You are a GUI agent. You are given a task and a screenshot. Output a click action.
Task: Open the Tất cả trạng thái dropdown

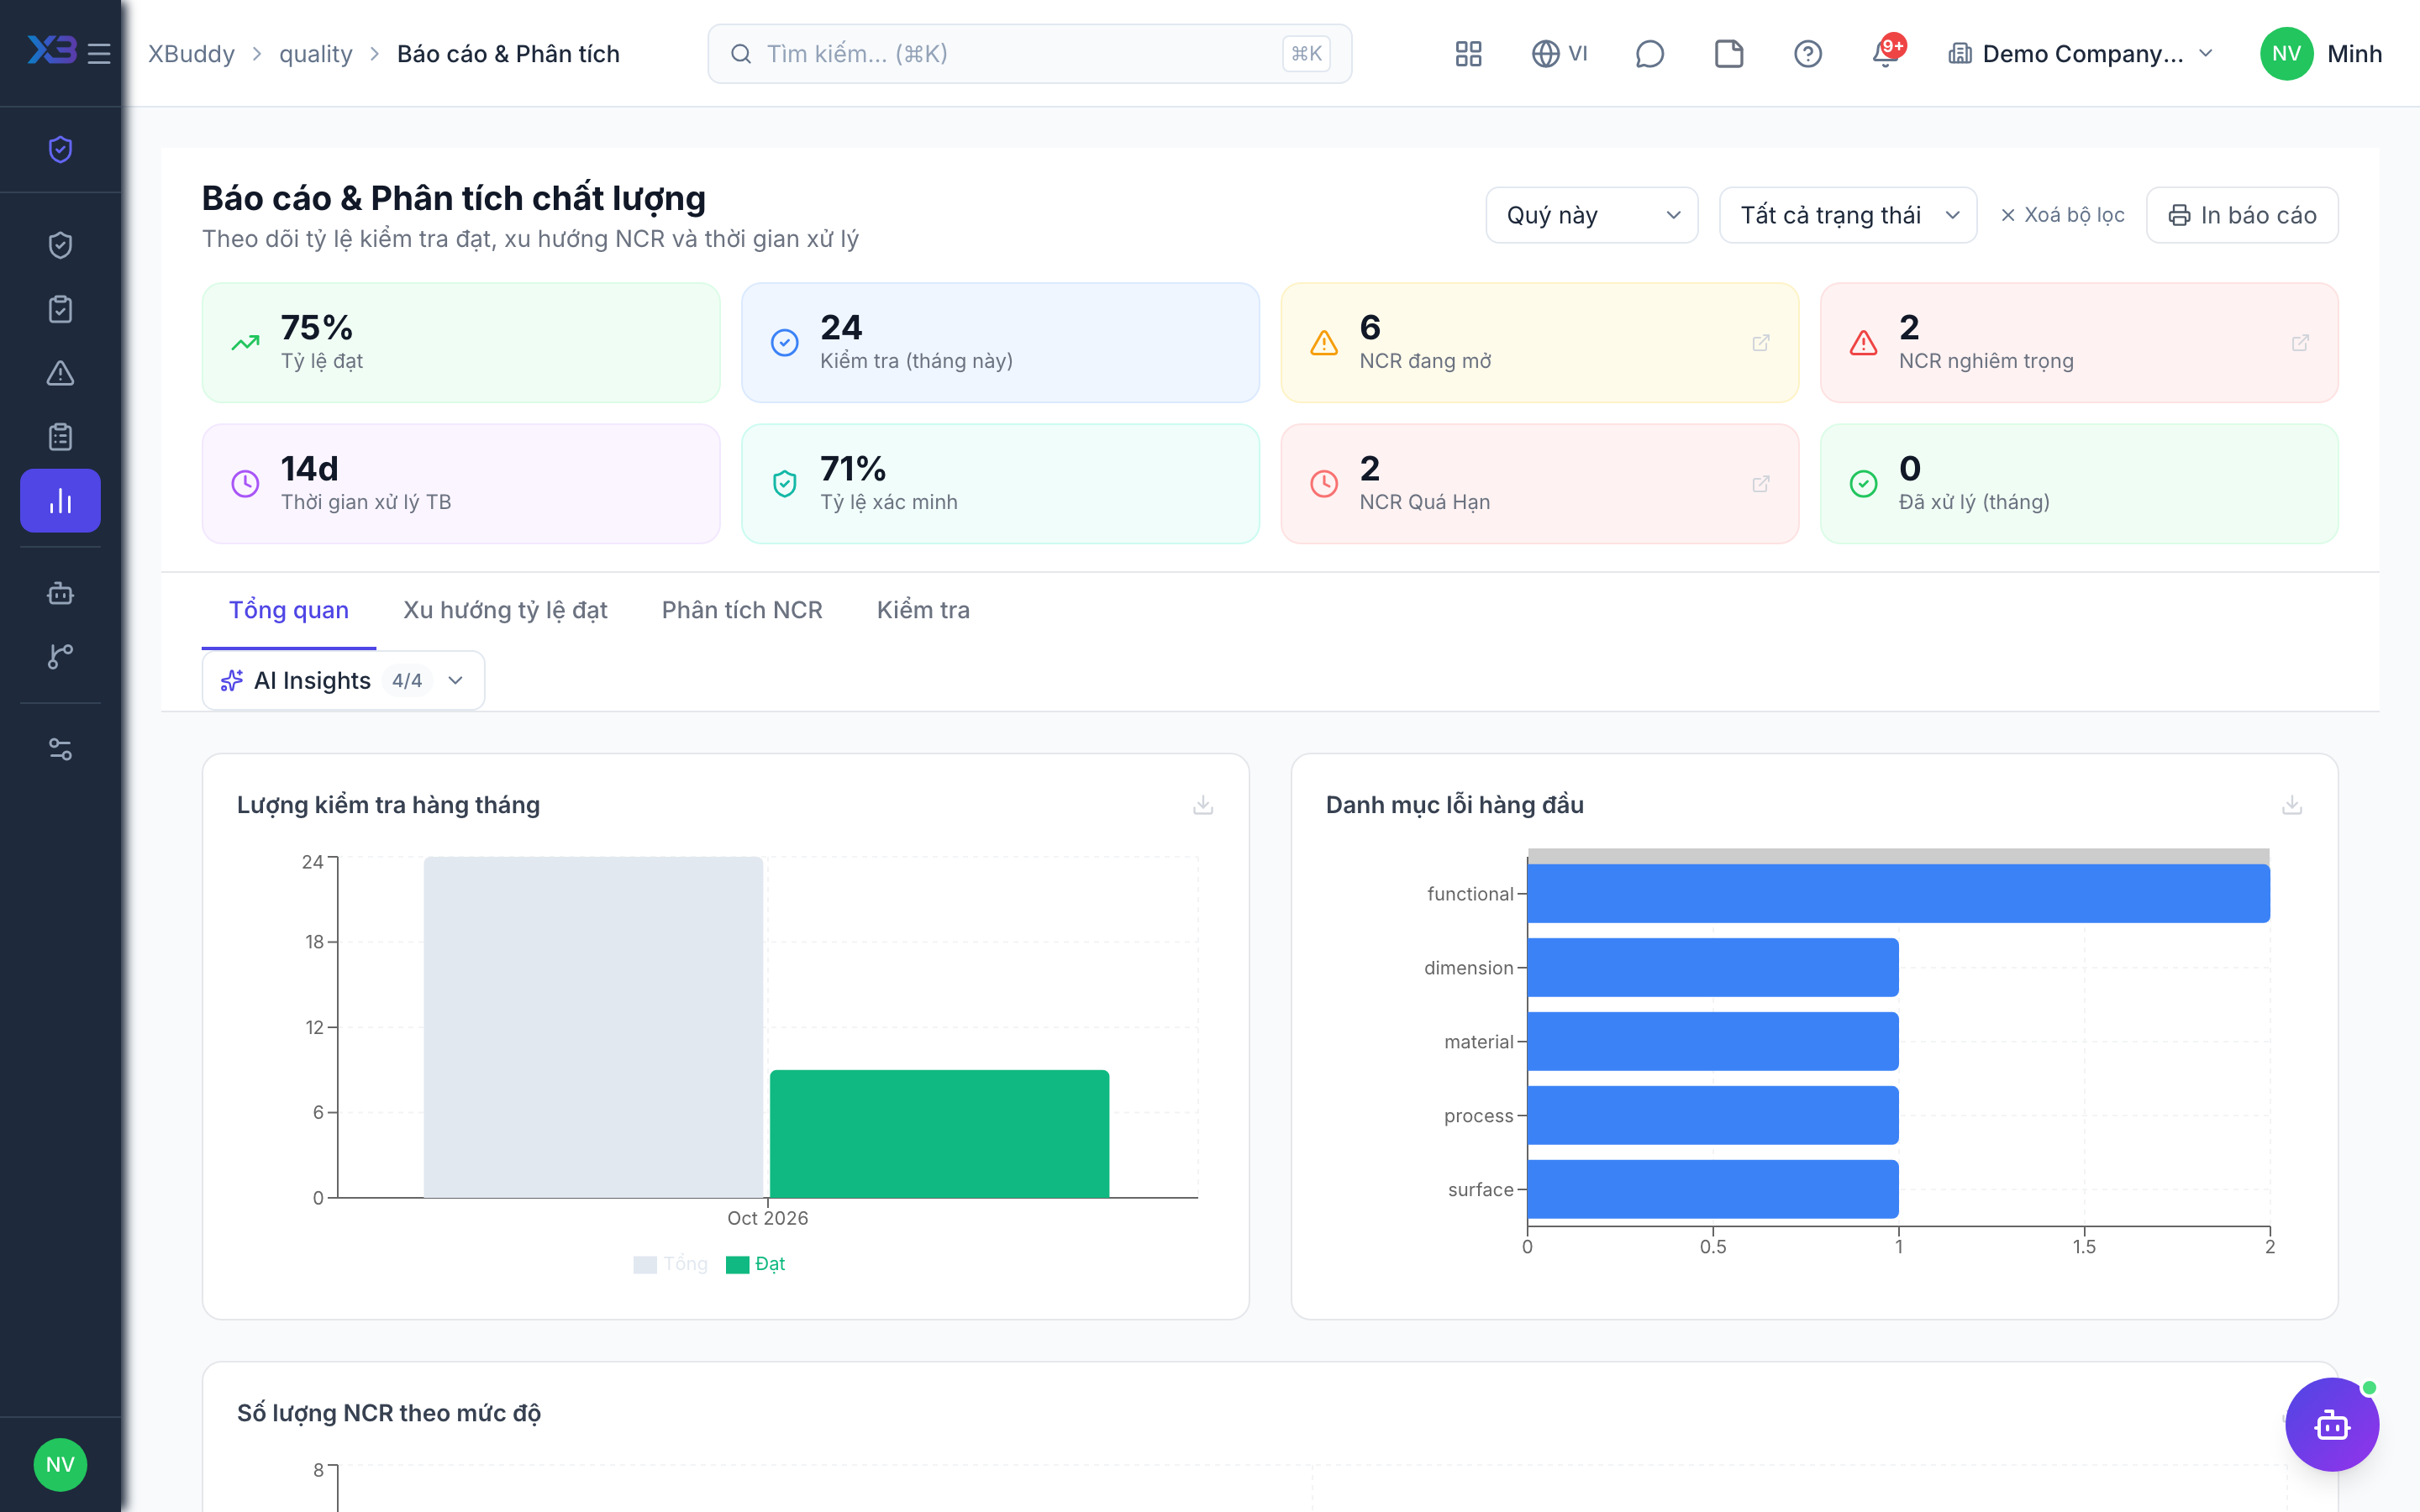pyautogui.click(x=1847, y=215)
